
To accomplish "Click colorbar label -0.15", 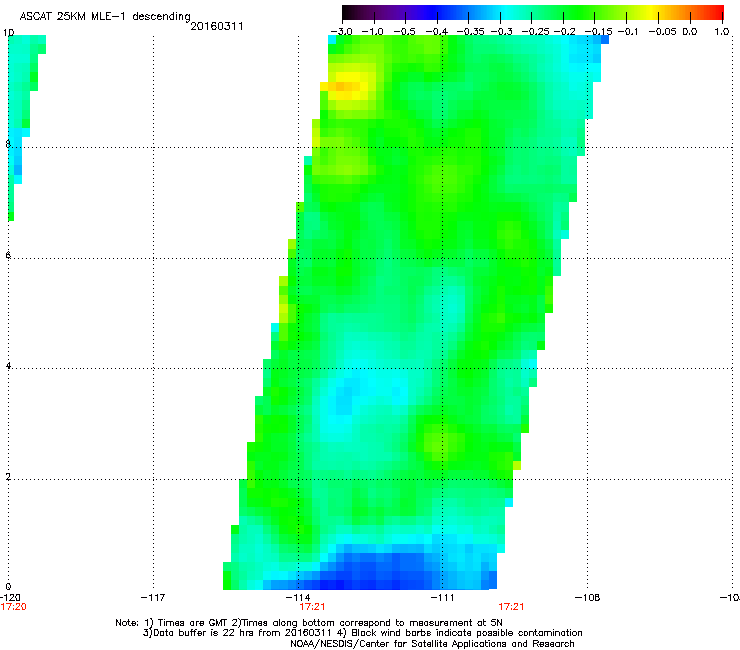I will point(598,32).
